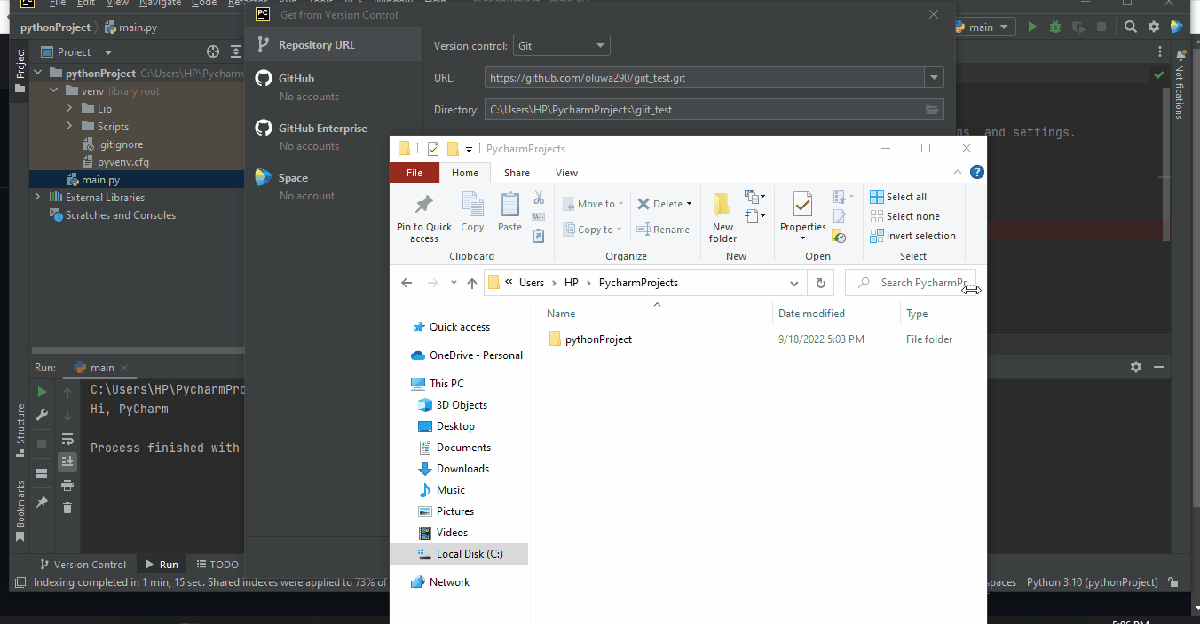The image size is (1200, 624).
Task: Select GitHub in Get from Version Control
Action: [x=296, y=78]
